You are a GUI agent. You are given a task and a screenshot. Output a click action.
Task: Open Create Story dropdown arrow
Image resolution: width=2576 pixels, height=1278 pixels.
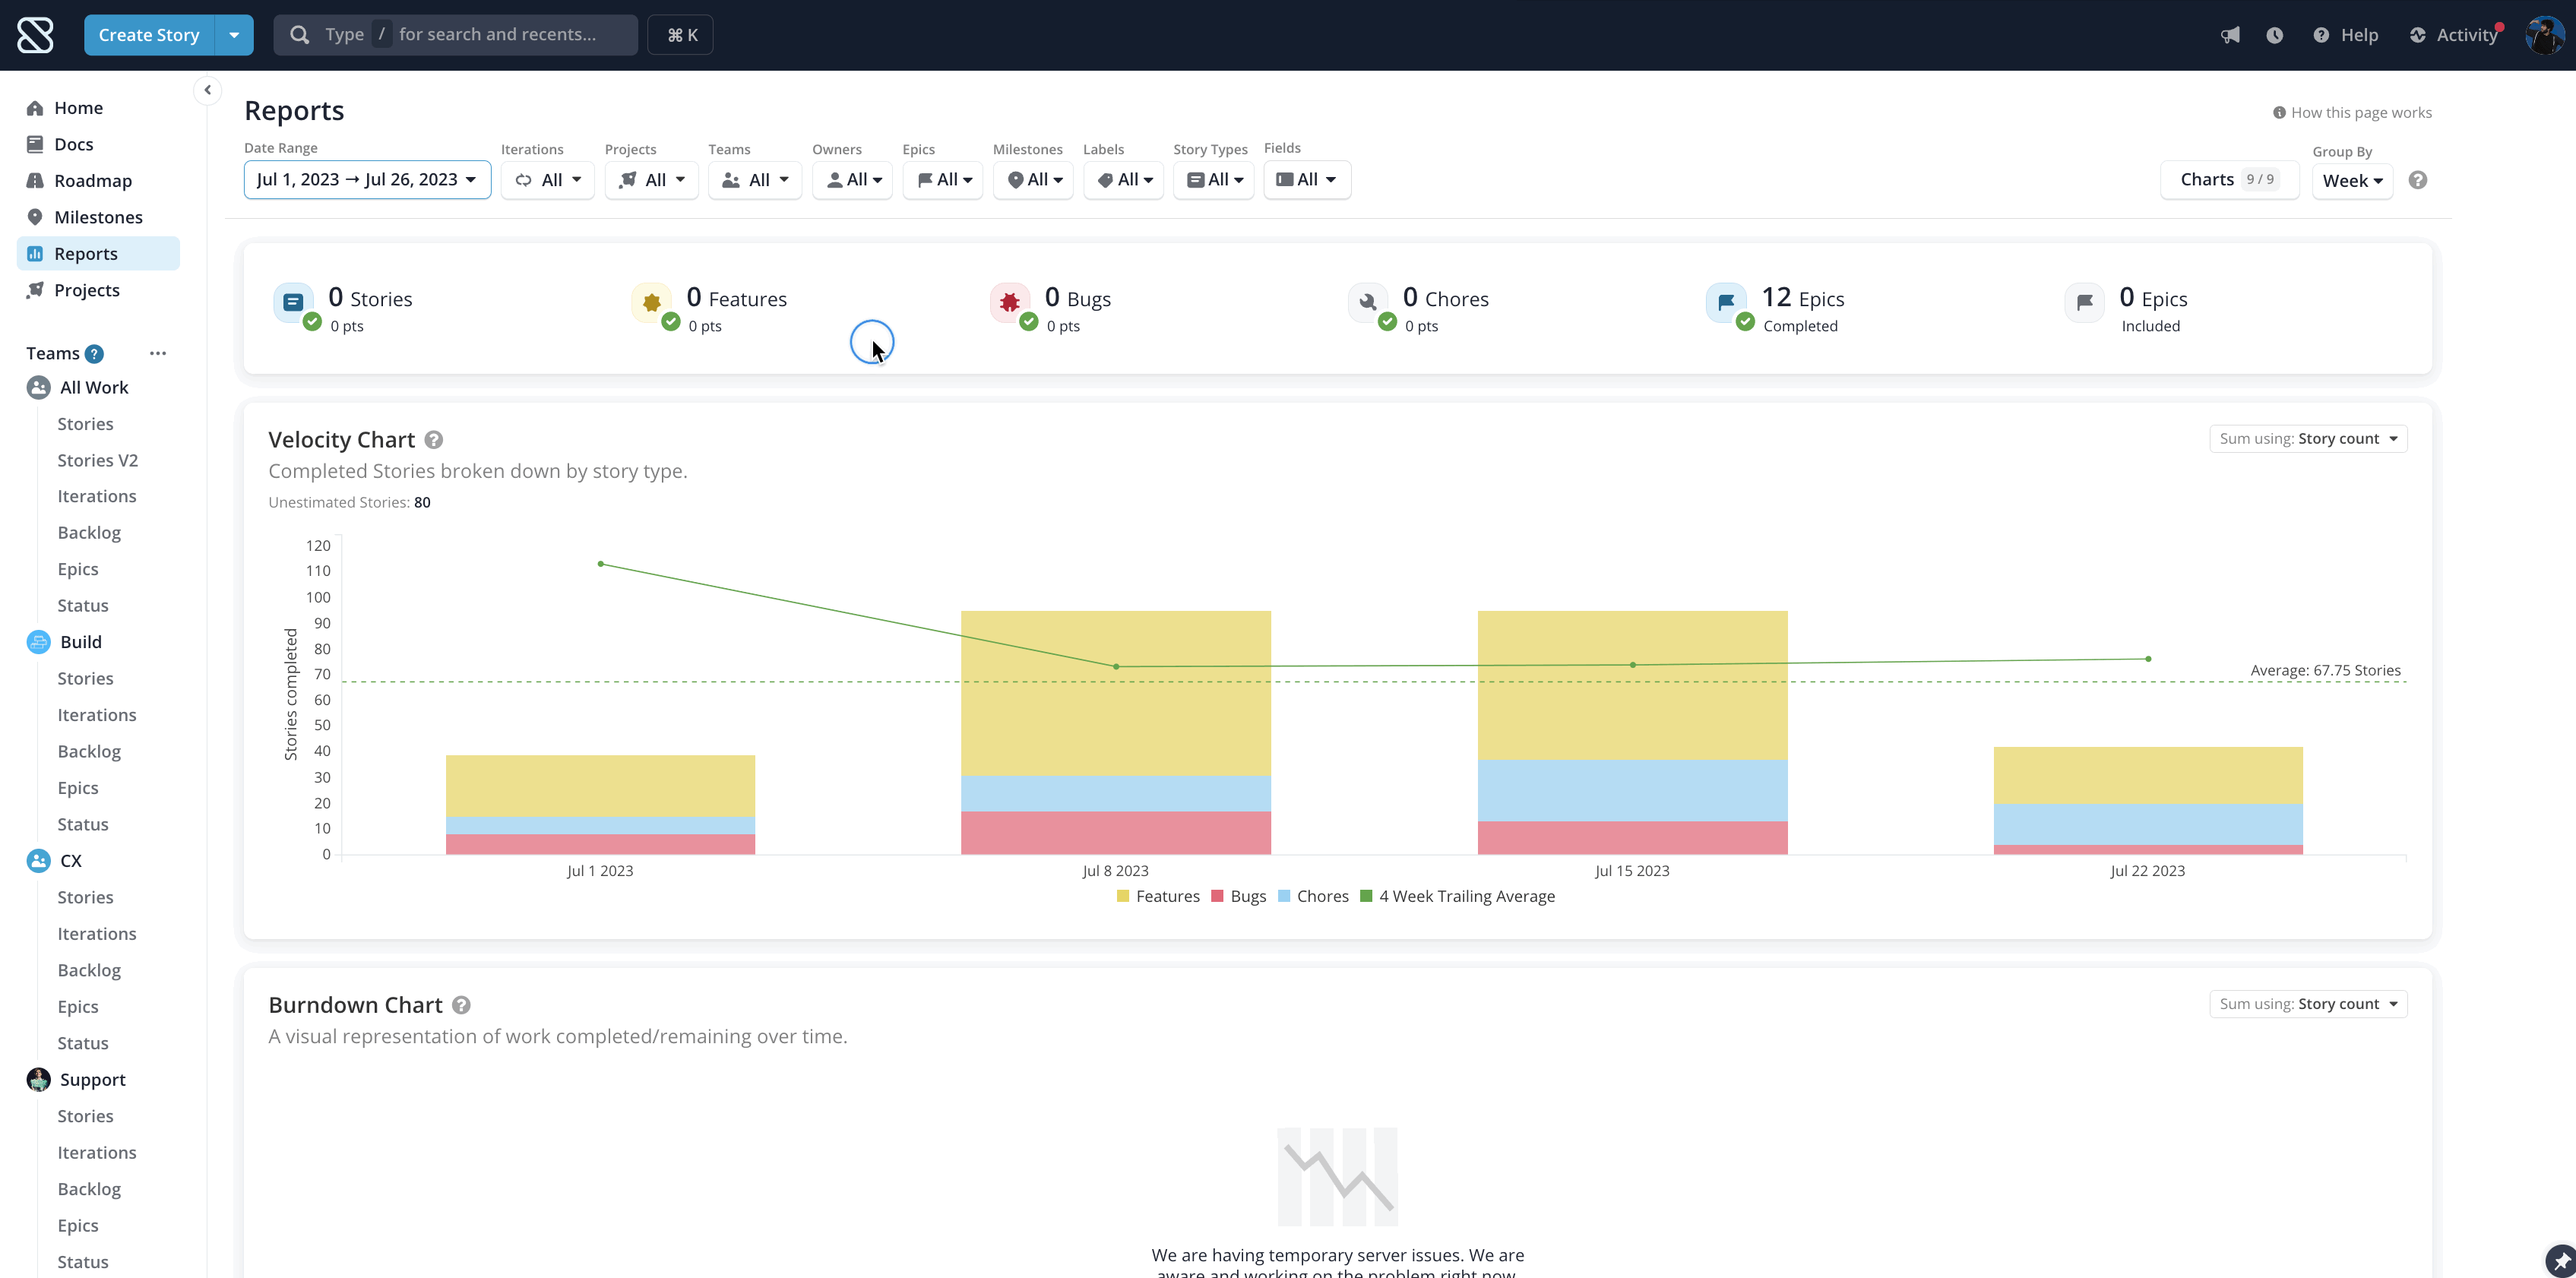click(234, 35)
